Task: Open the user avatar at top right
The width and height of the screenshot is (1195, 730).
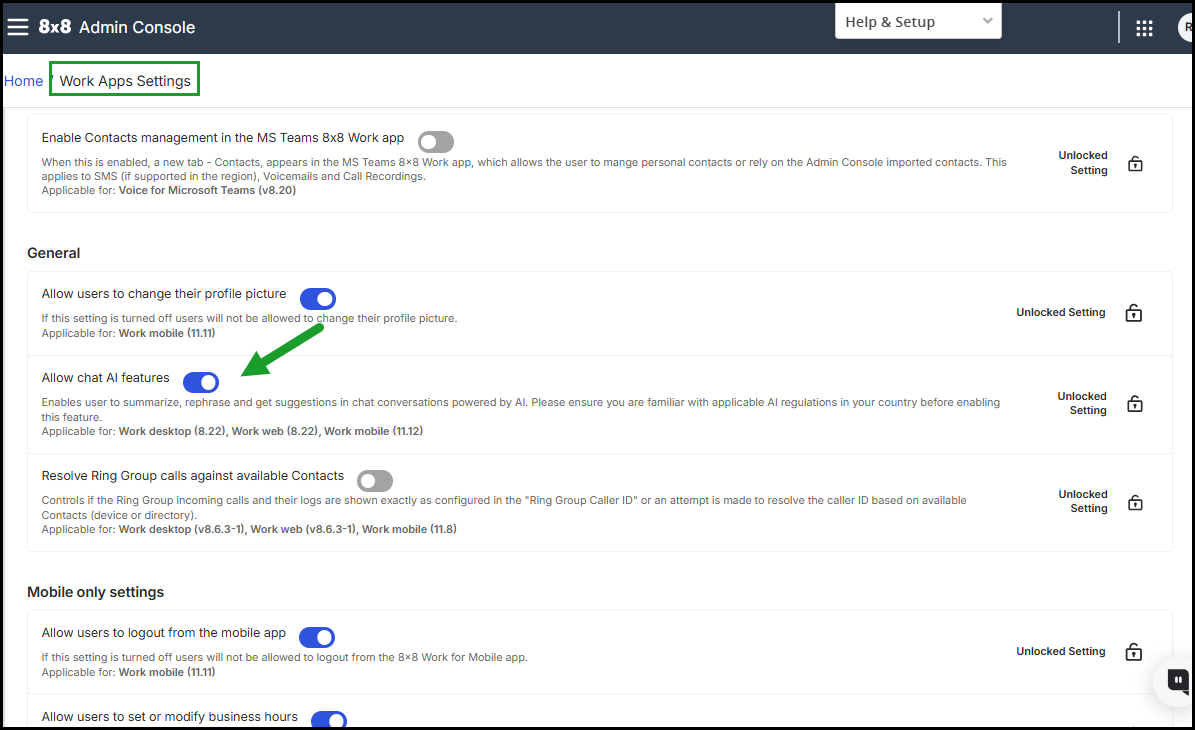Action: click(x=1187, y=27)
